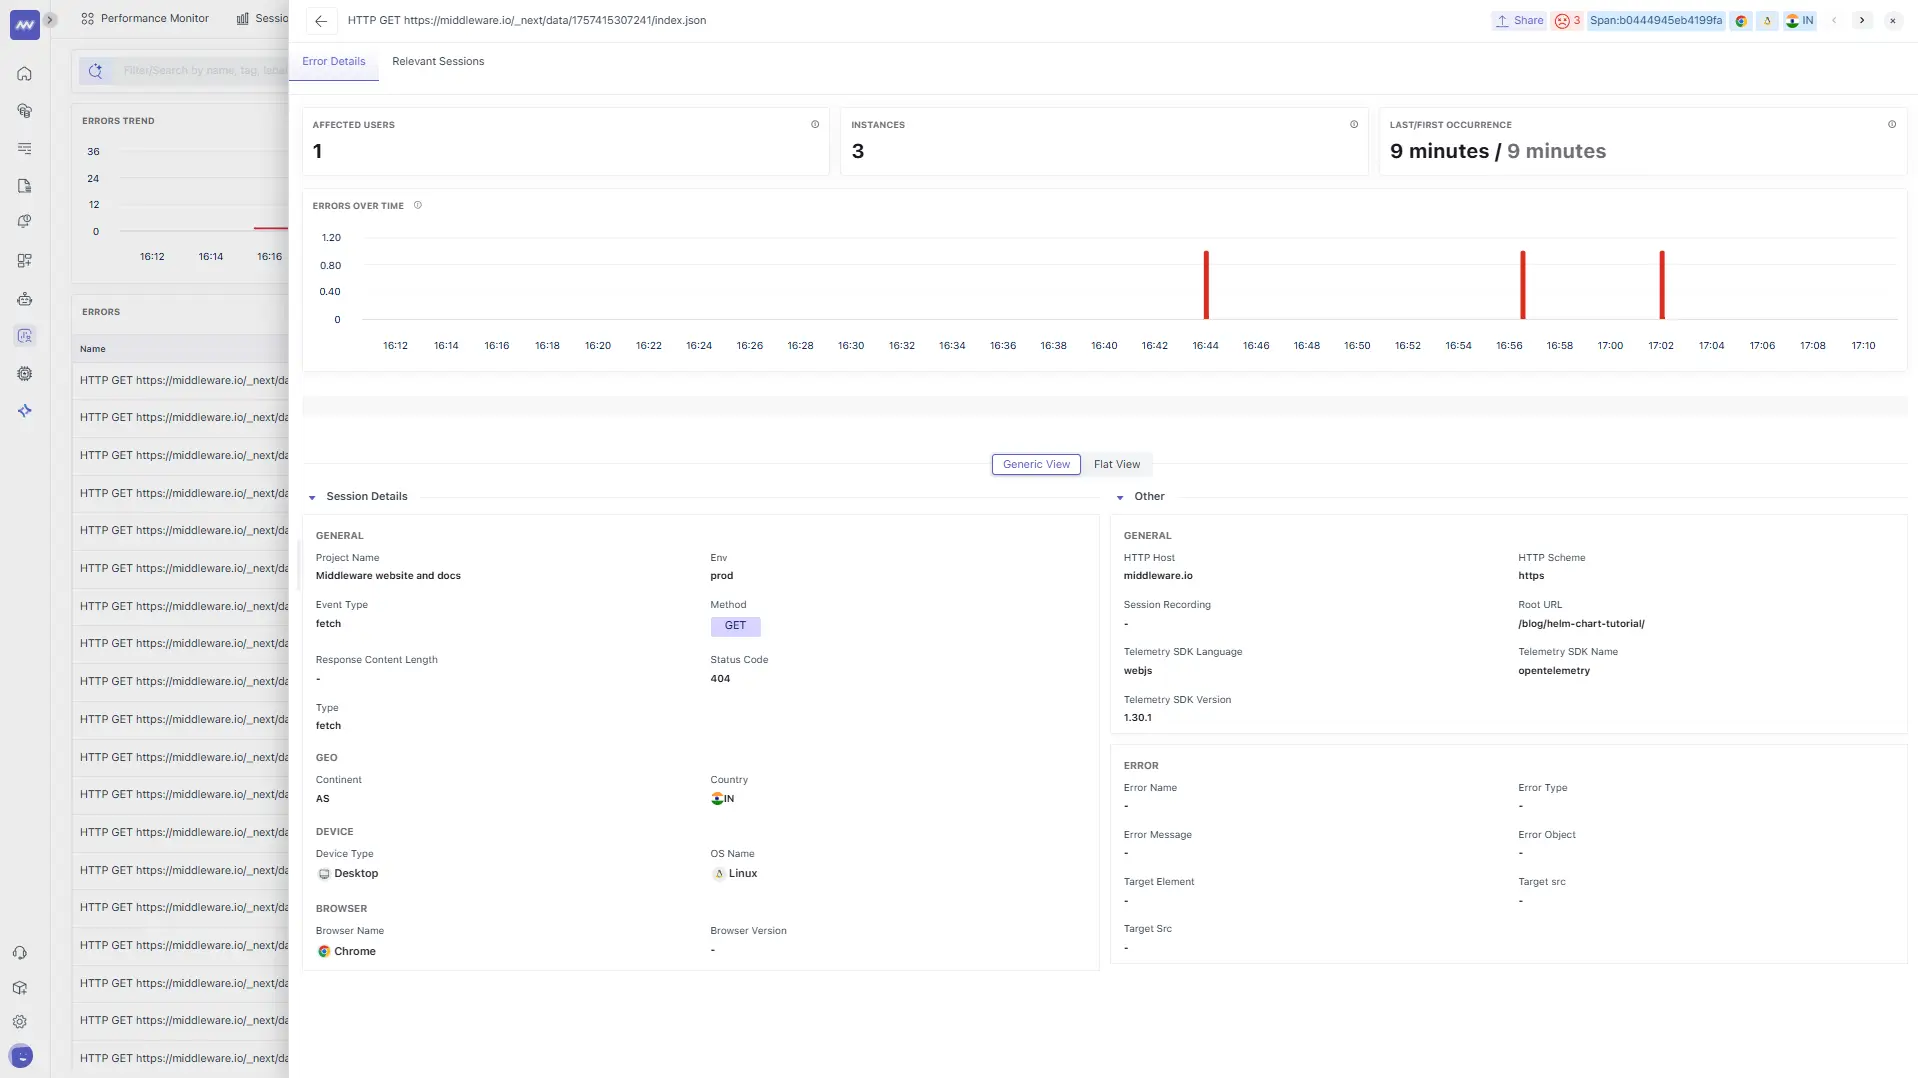
Task: Click the Linux OS icon in the header
Action: (x=1767, y=21)
